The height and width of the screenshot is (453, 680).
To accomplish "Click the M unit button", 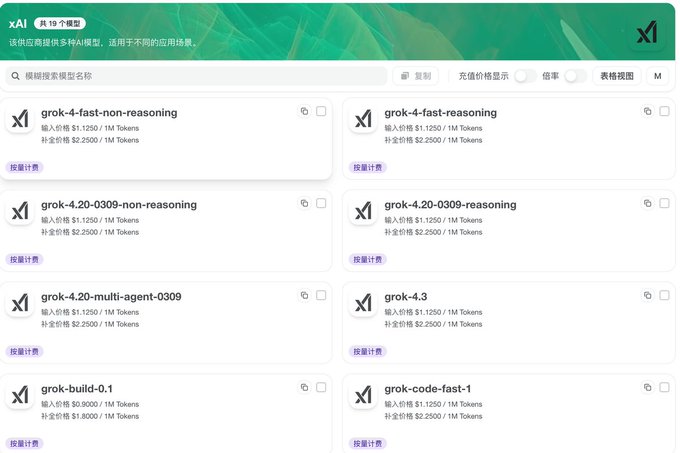I will [657, 76].
